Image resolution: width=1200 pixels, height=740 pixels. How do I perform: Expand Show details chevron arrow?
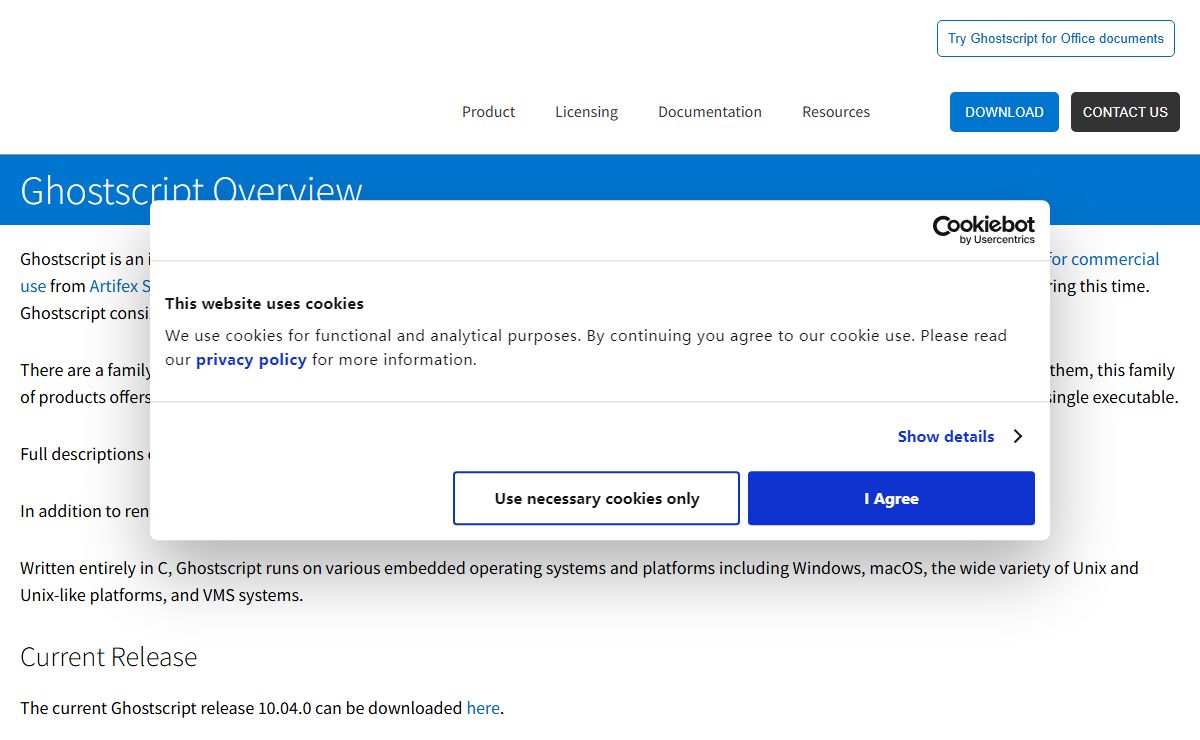coord(1017,436)
